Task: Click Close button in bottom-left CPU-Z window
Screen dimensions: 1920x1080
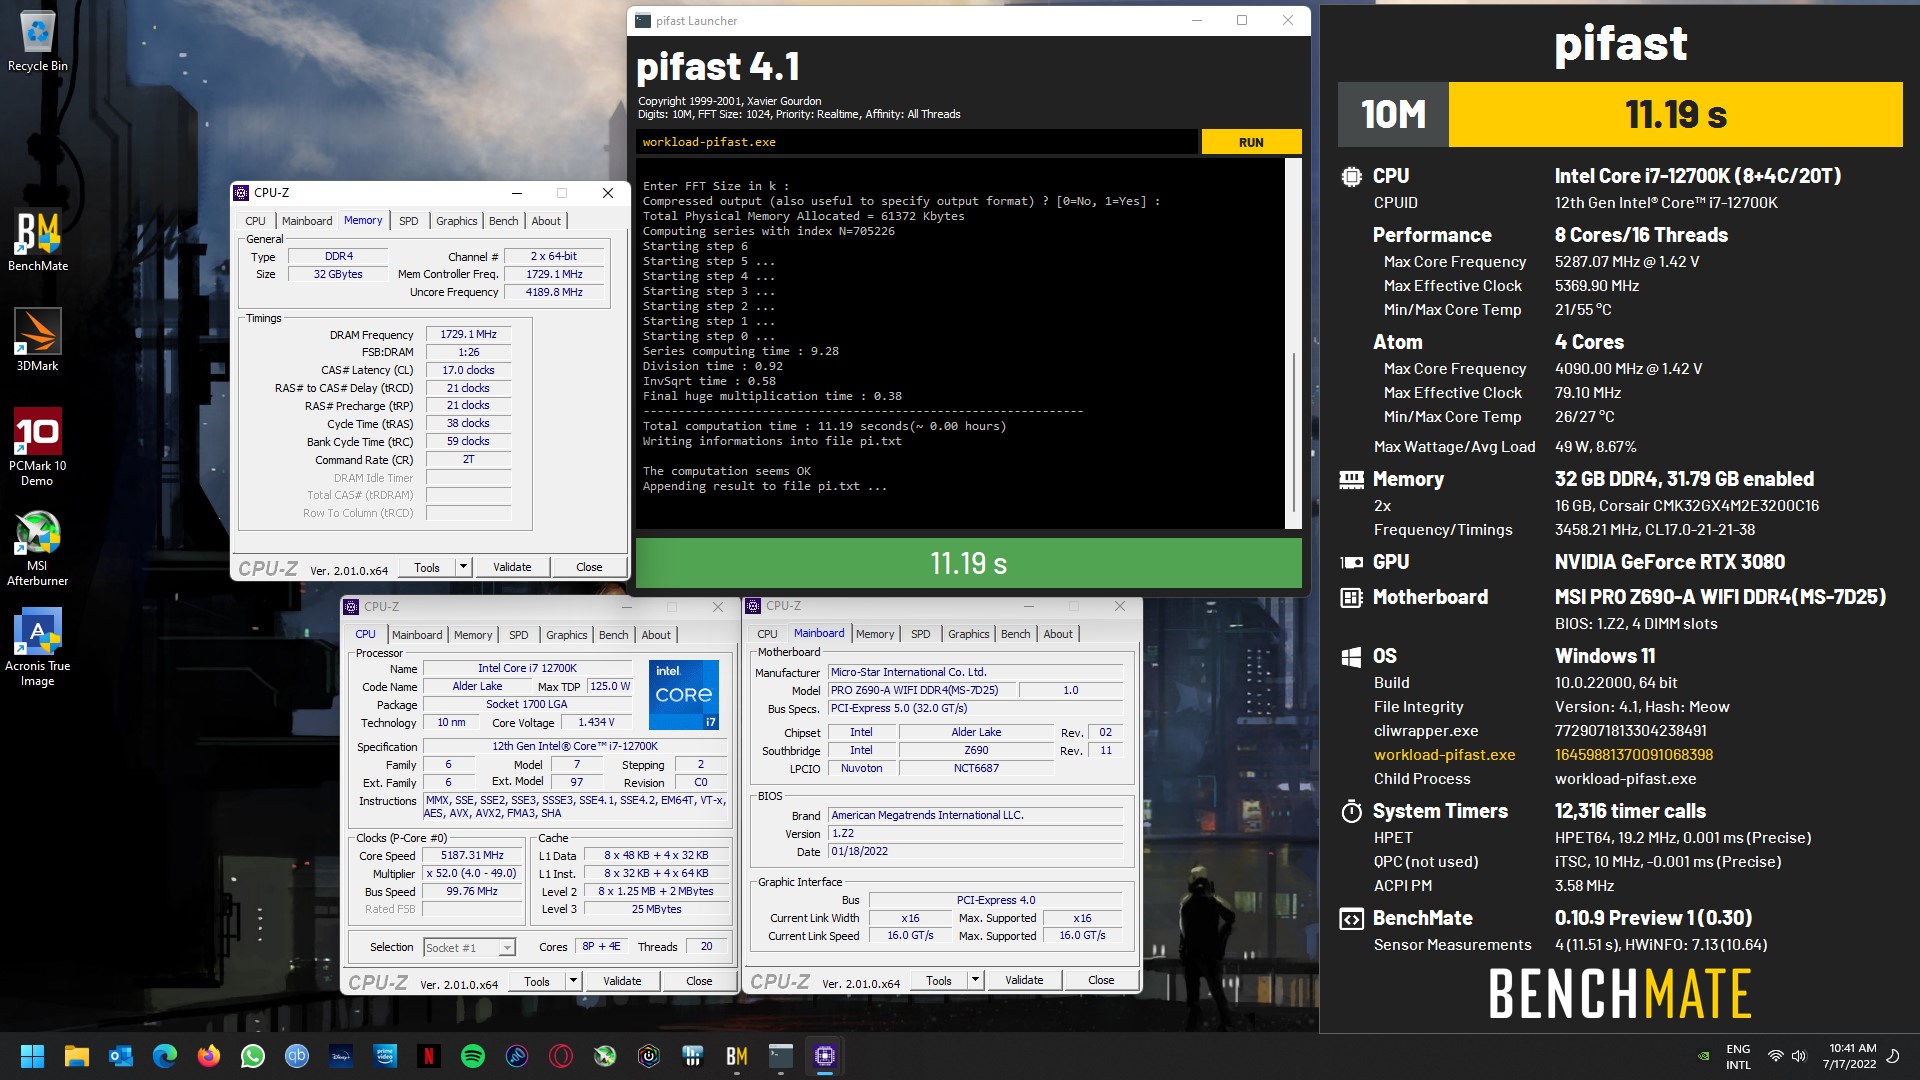Action: (x=699, y=981)
